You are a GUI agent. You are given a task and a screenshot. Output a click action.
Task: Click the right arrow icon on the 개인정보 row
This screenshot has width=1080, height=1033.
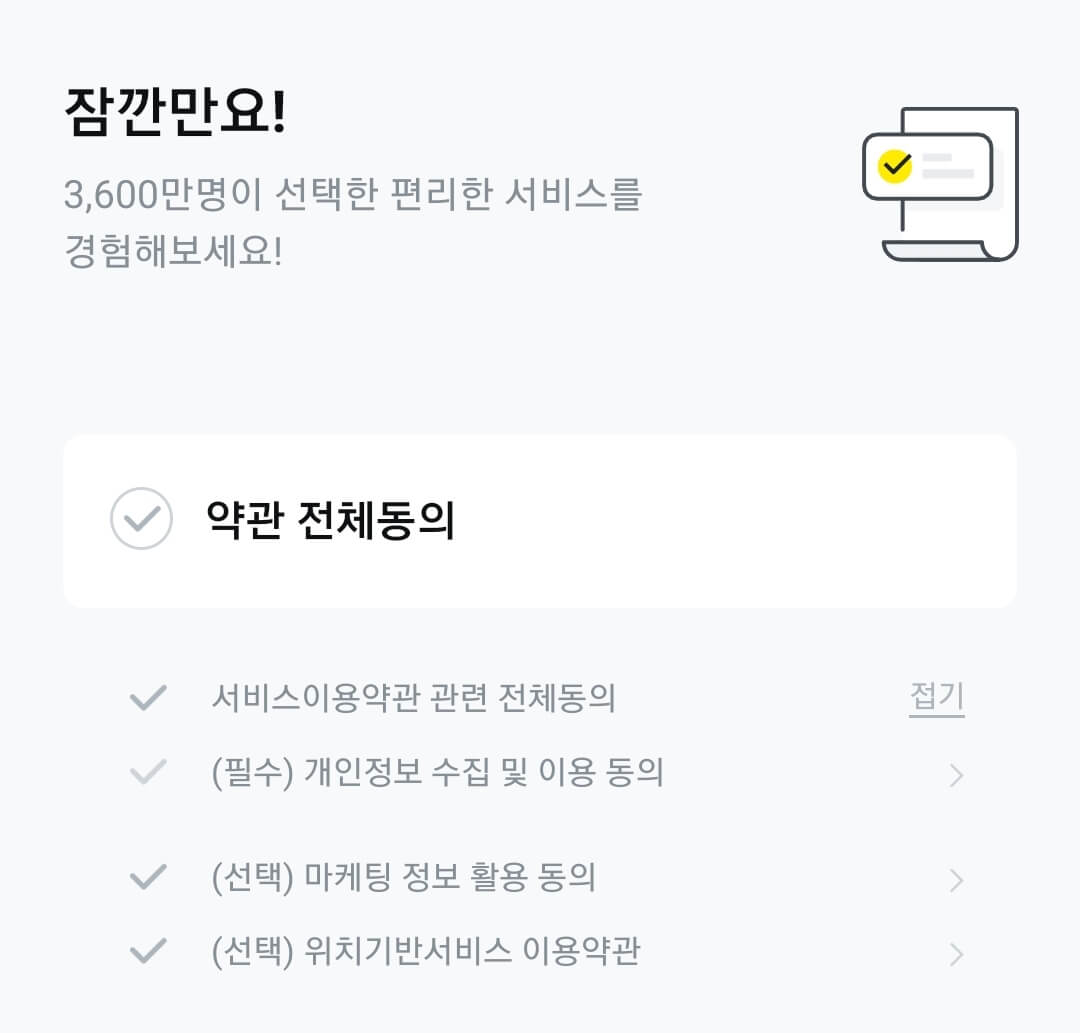point(958,774)
